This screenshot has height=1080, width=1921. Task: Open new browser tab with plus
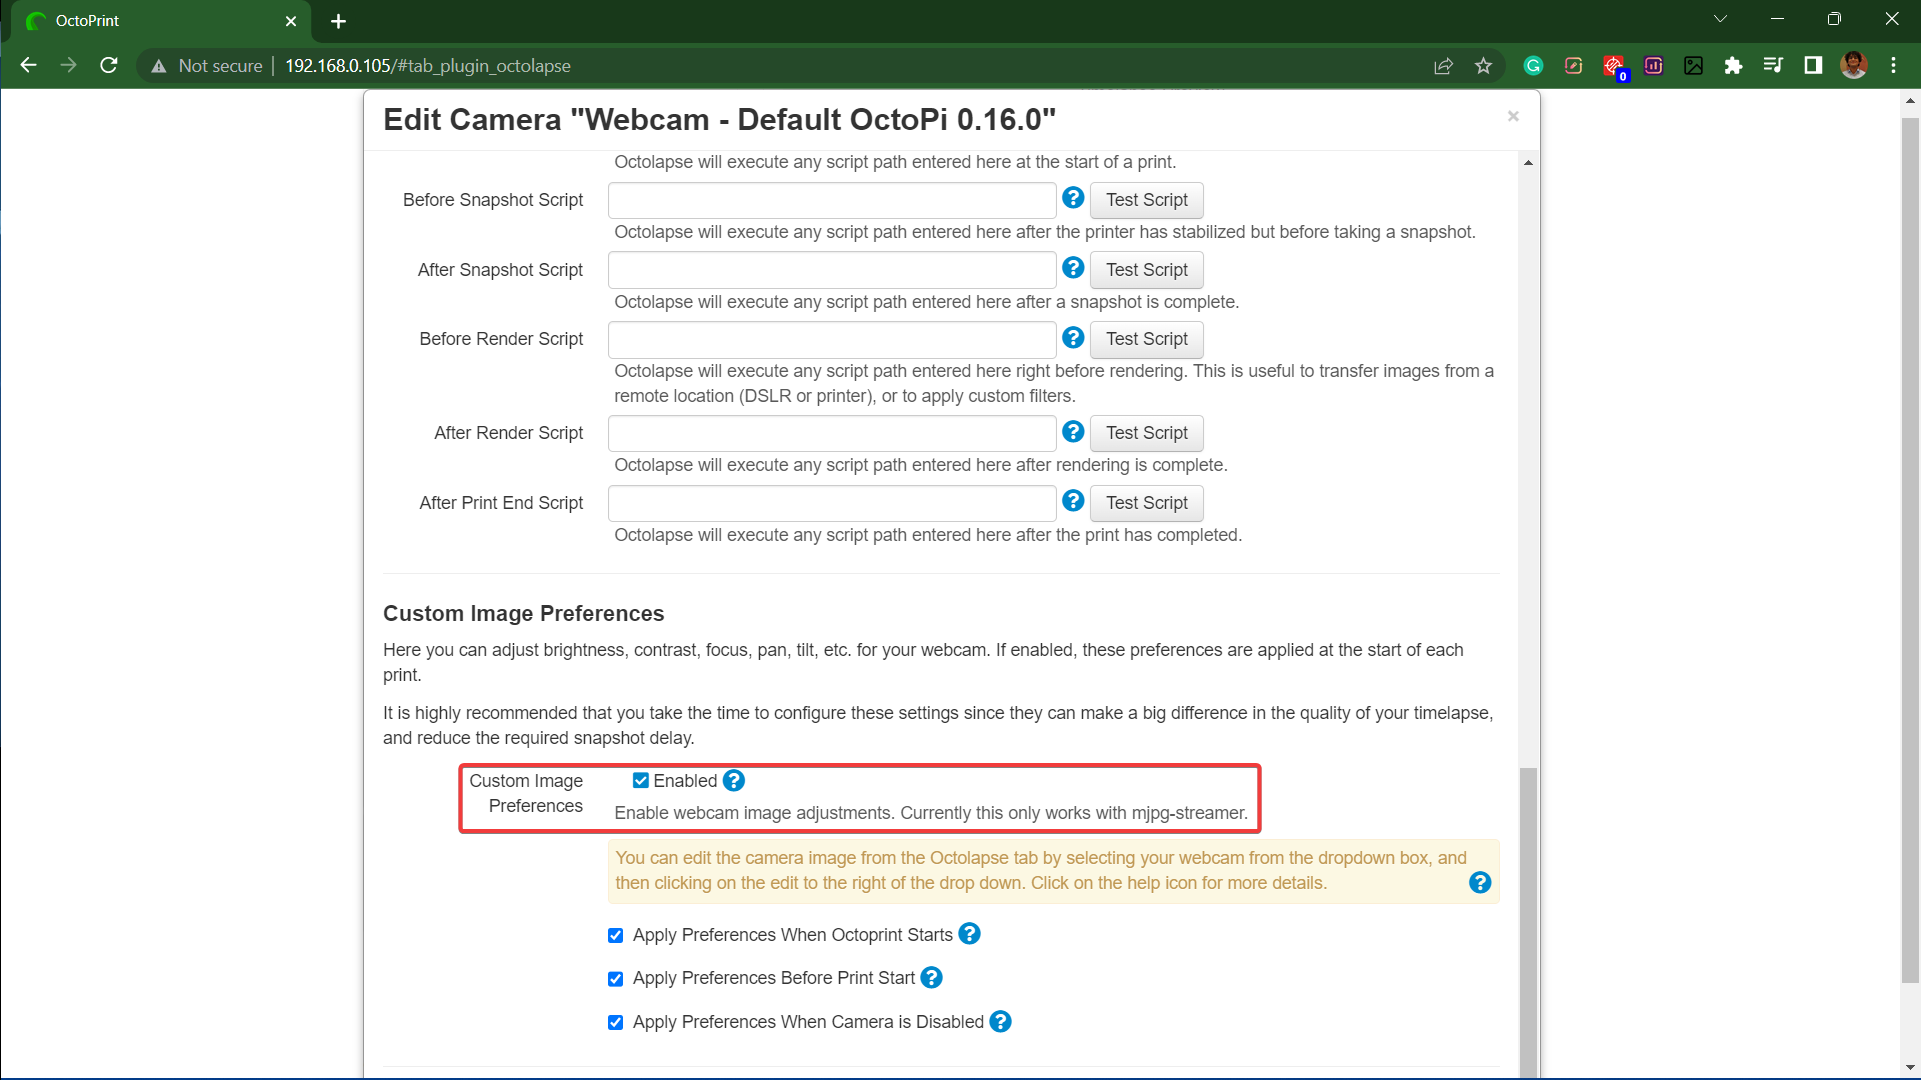338,21
